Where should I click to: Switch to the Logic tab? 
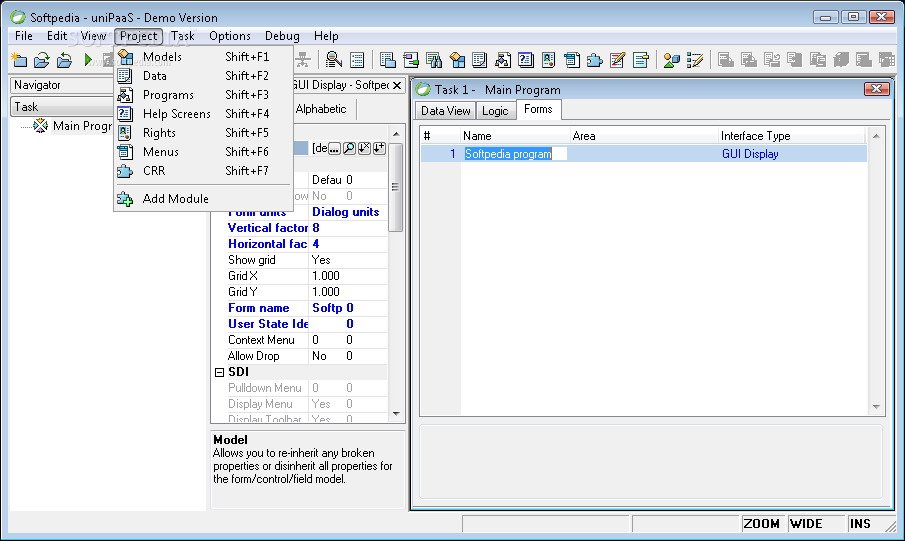pyautogui.click(x=495, y=110)
